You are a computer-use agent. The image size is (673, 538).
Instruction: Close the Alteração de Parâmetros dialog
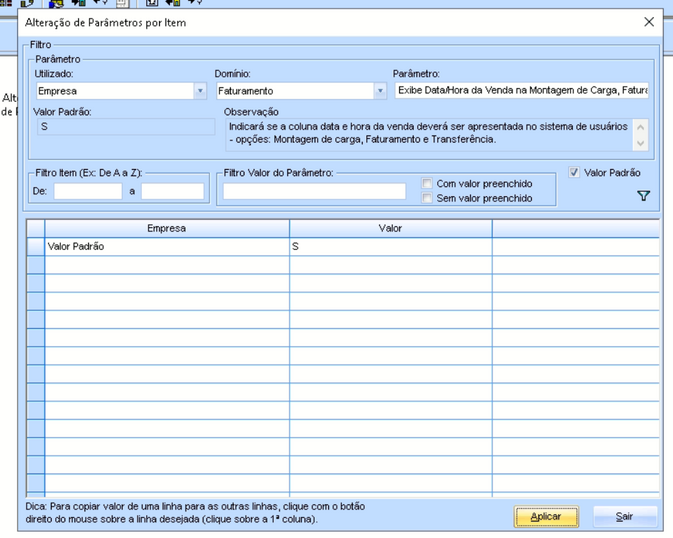coord(649,22)
